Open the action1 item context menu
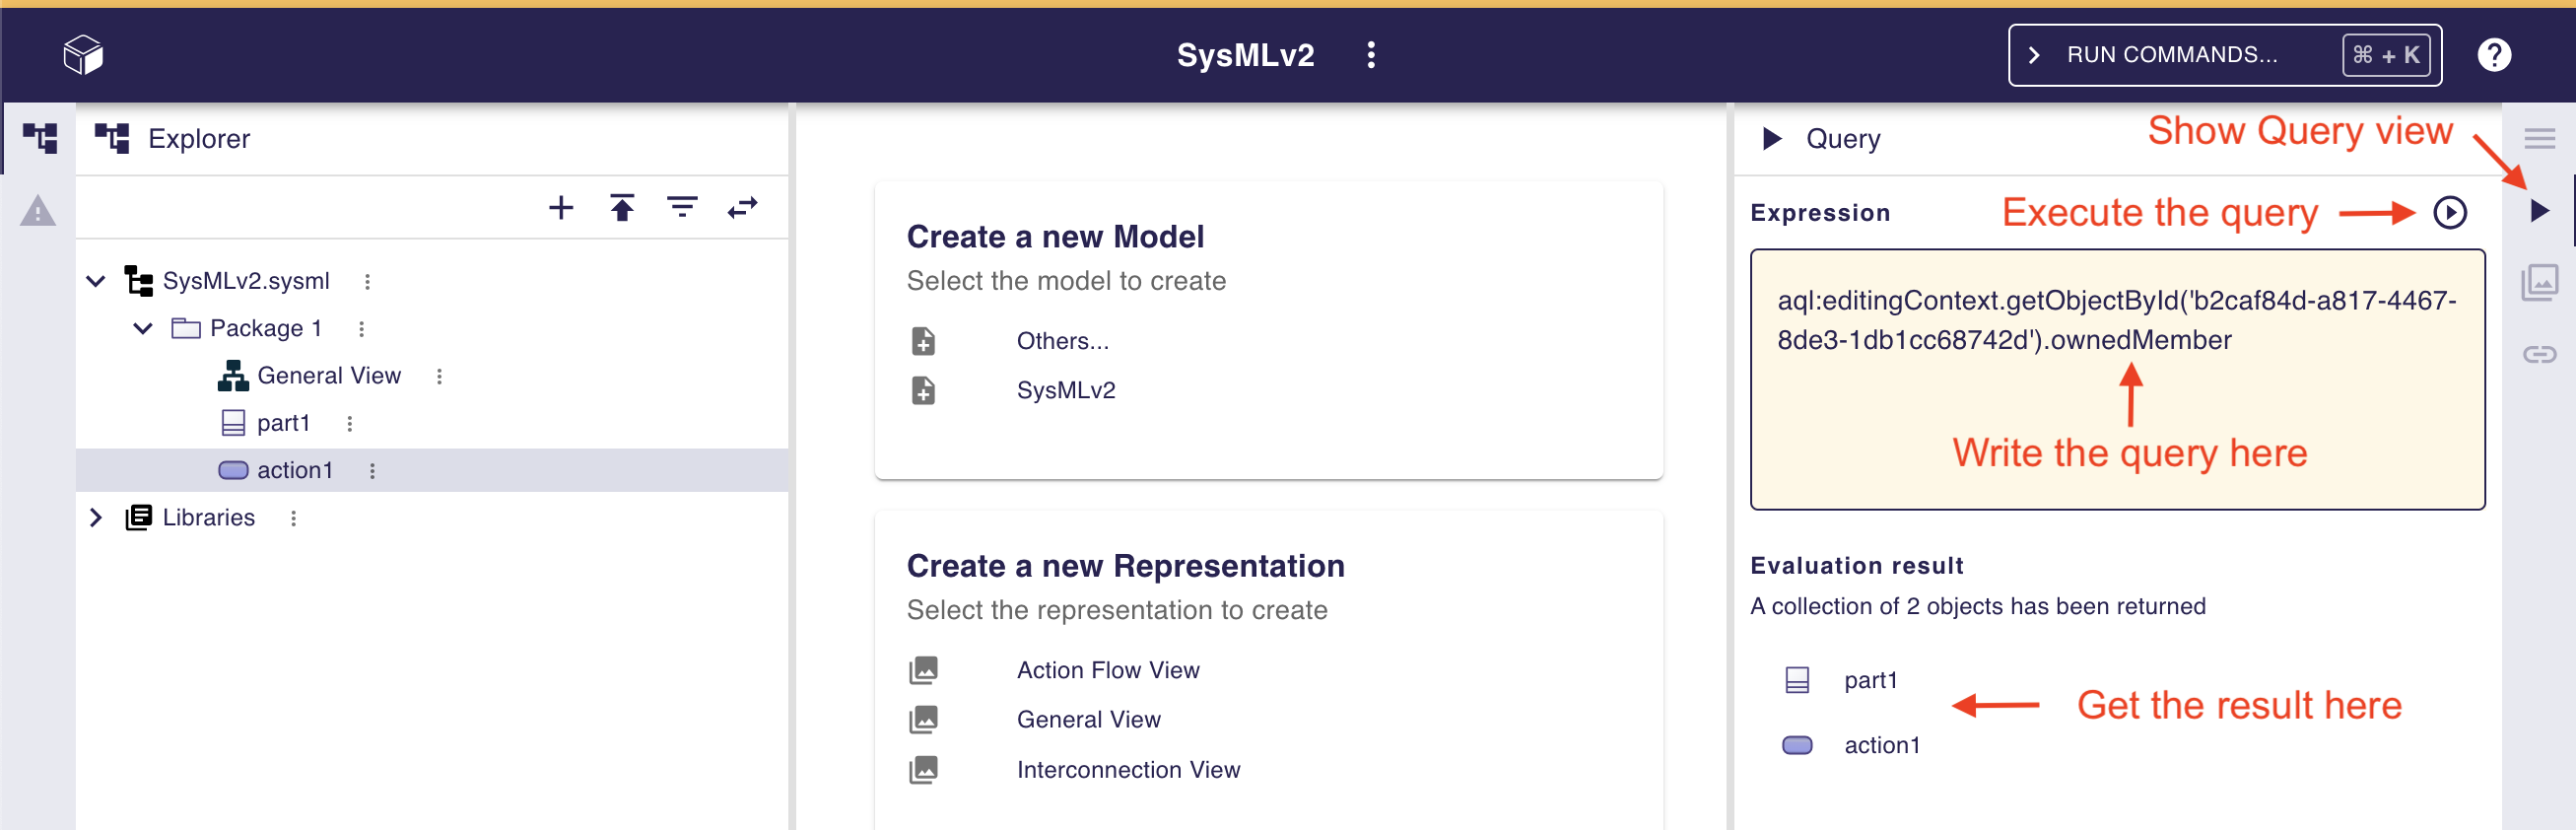This screenshot has height=830, width=2576. [x=372, y=470]
